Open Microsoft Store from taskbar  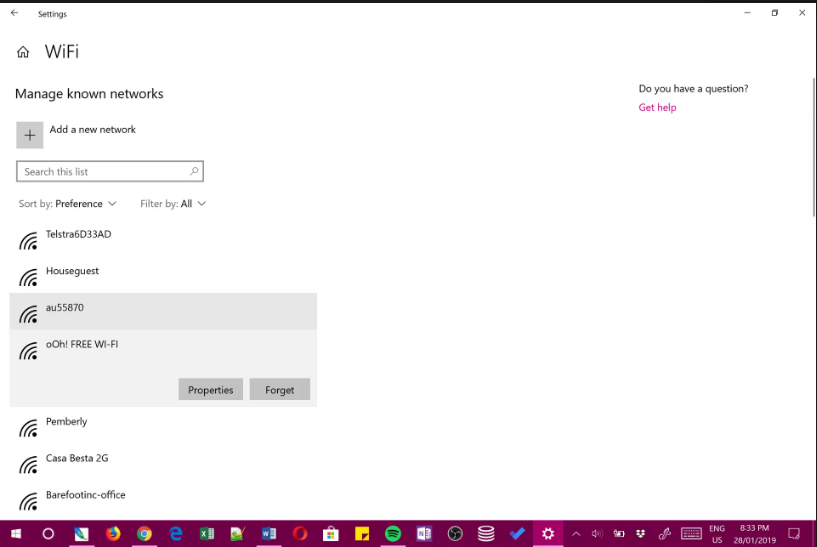point(331,533)
